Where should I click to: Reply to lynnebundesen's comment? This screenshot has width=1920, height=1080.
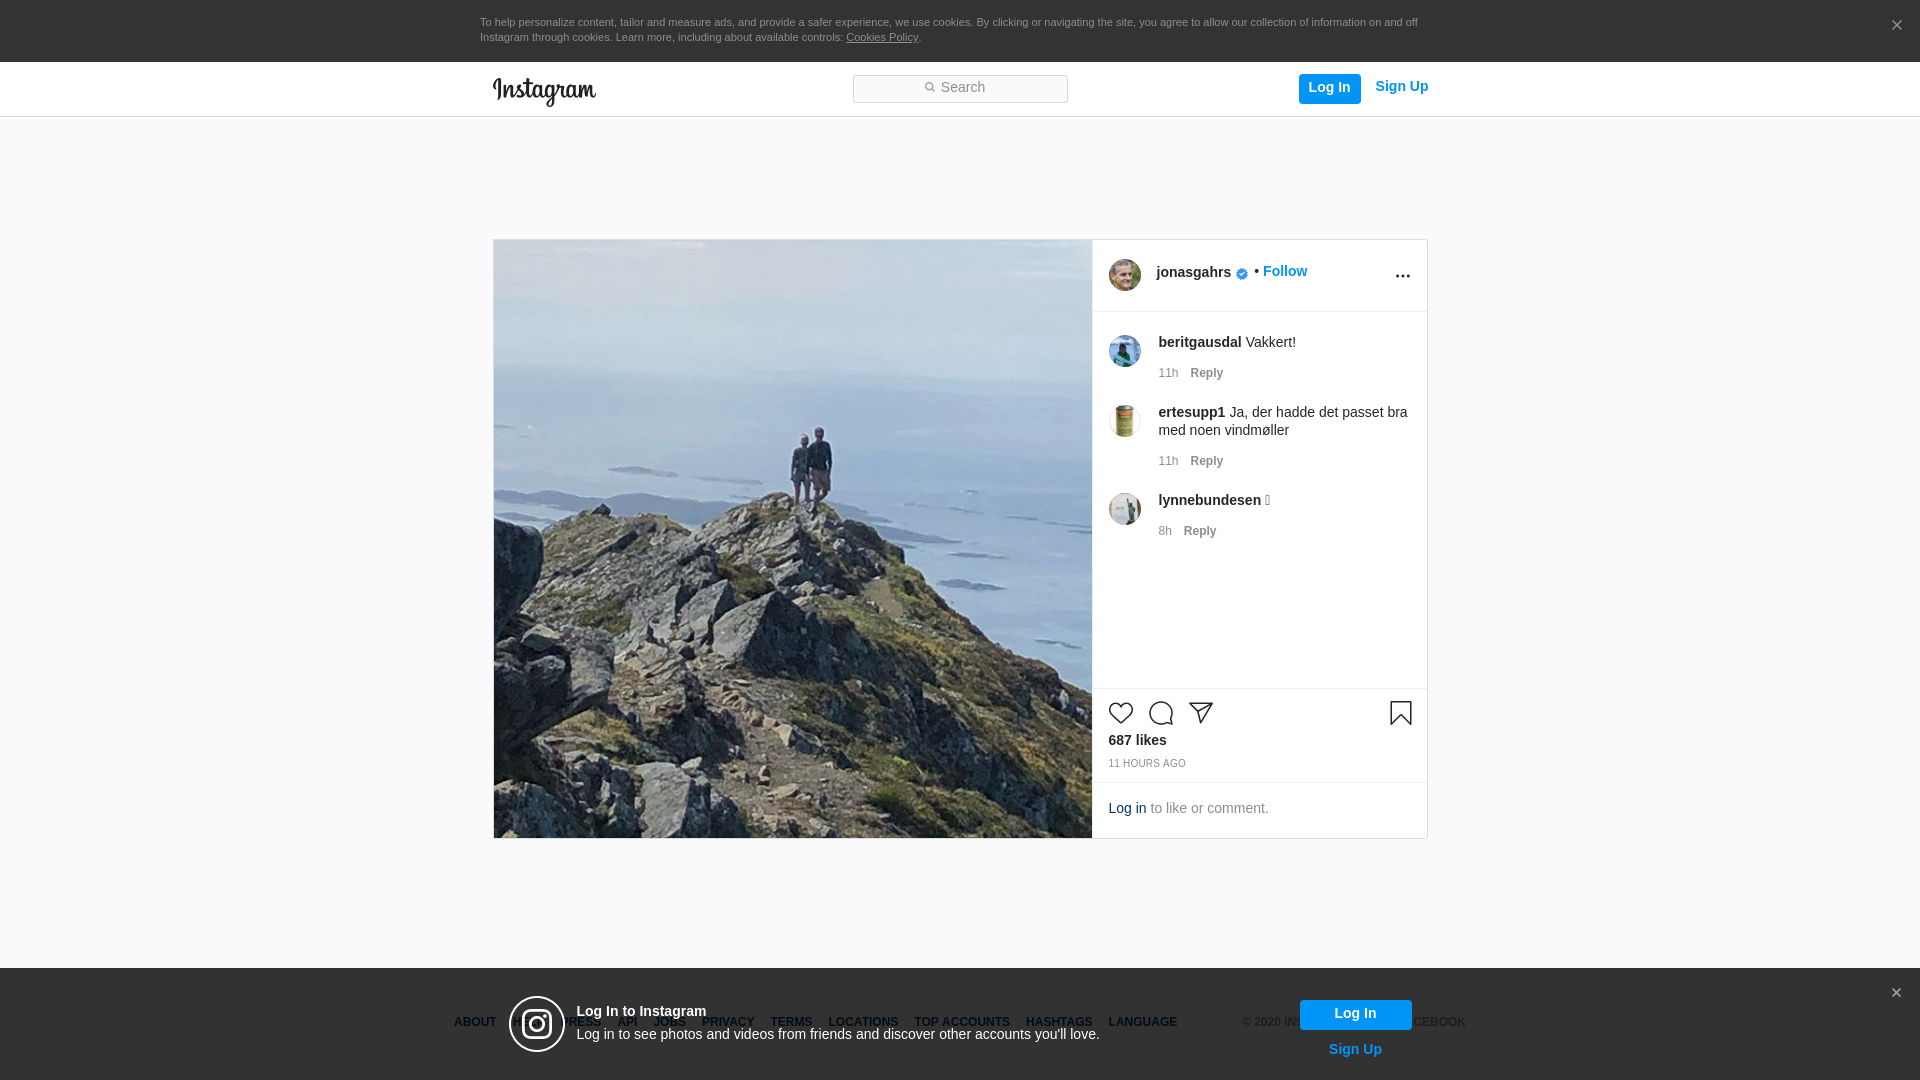[x=1200, y=531]
